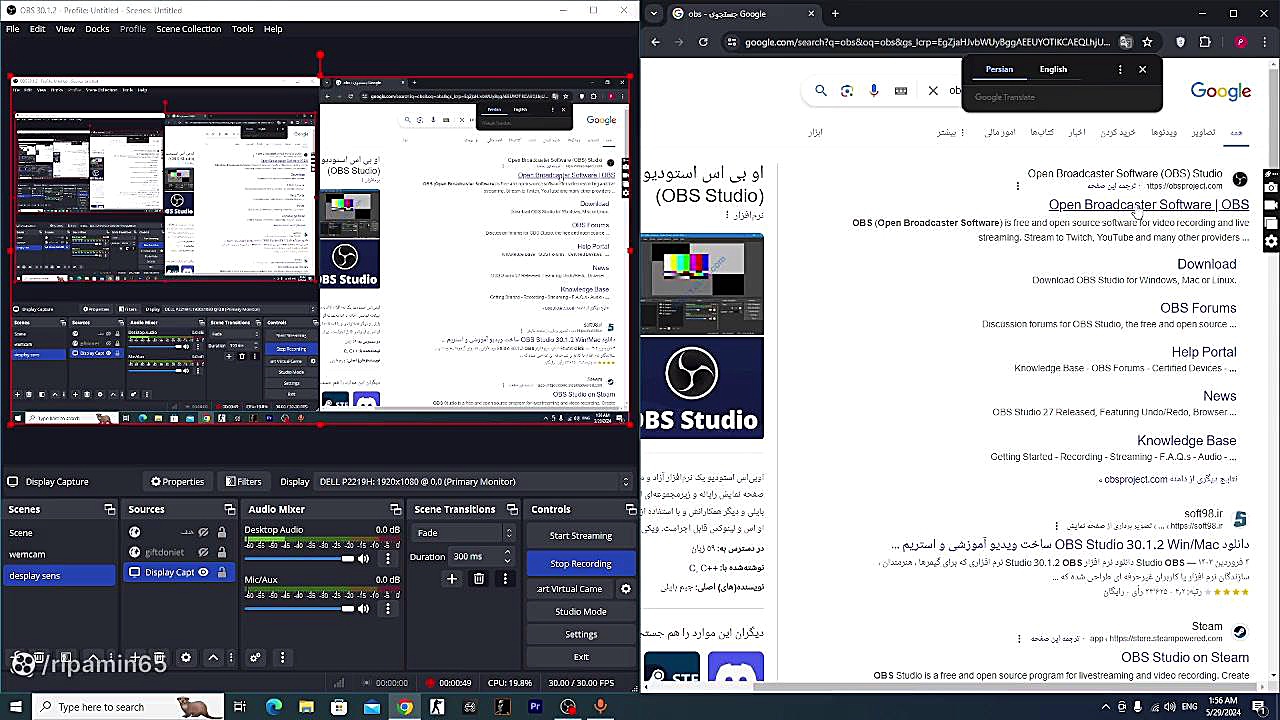Viewport: 1280px width, 720px height.
Task: Select Persian tab in translate popup
Action: (999, 69)
